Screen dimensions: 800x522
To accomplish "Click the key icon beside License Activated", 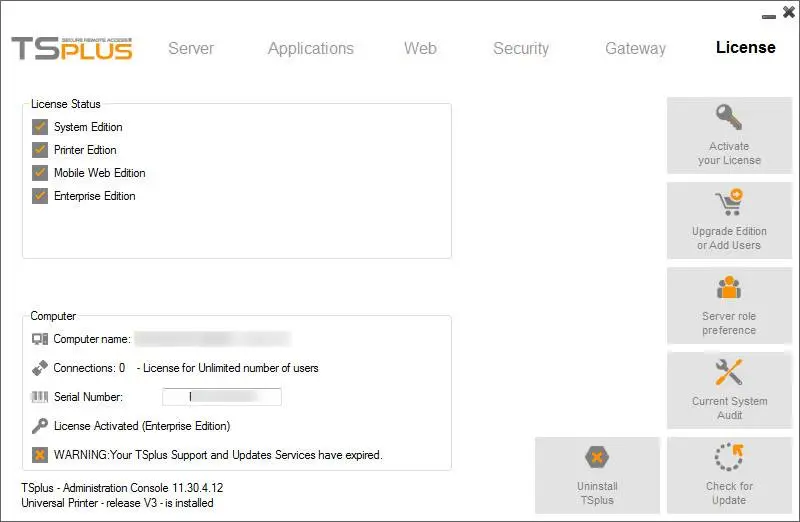I will [x=40, y=426].
